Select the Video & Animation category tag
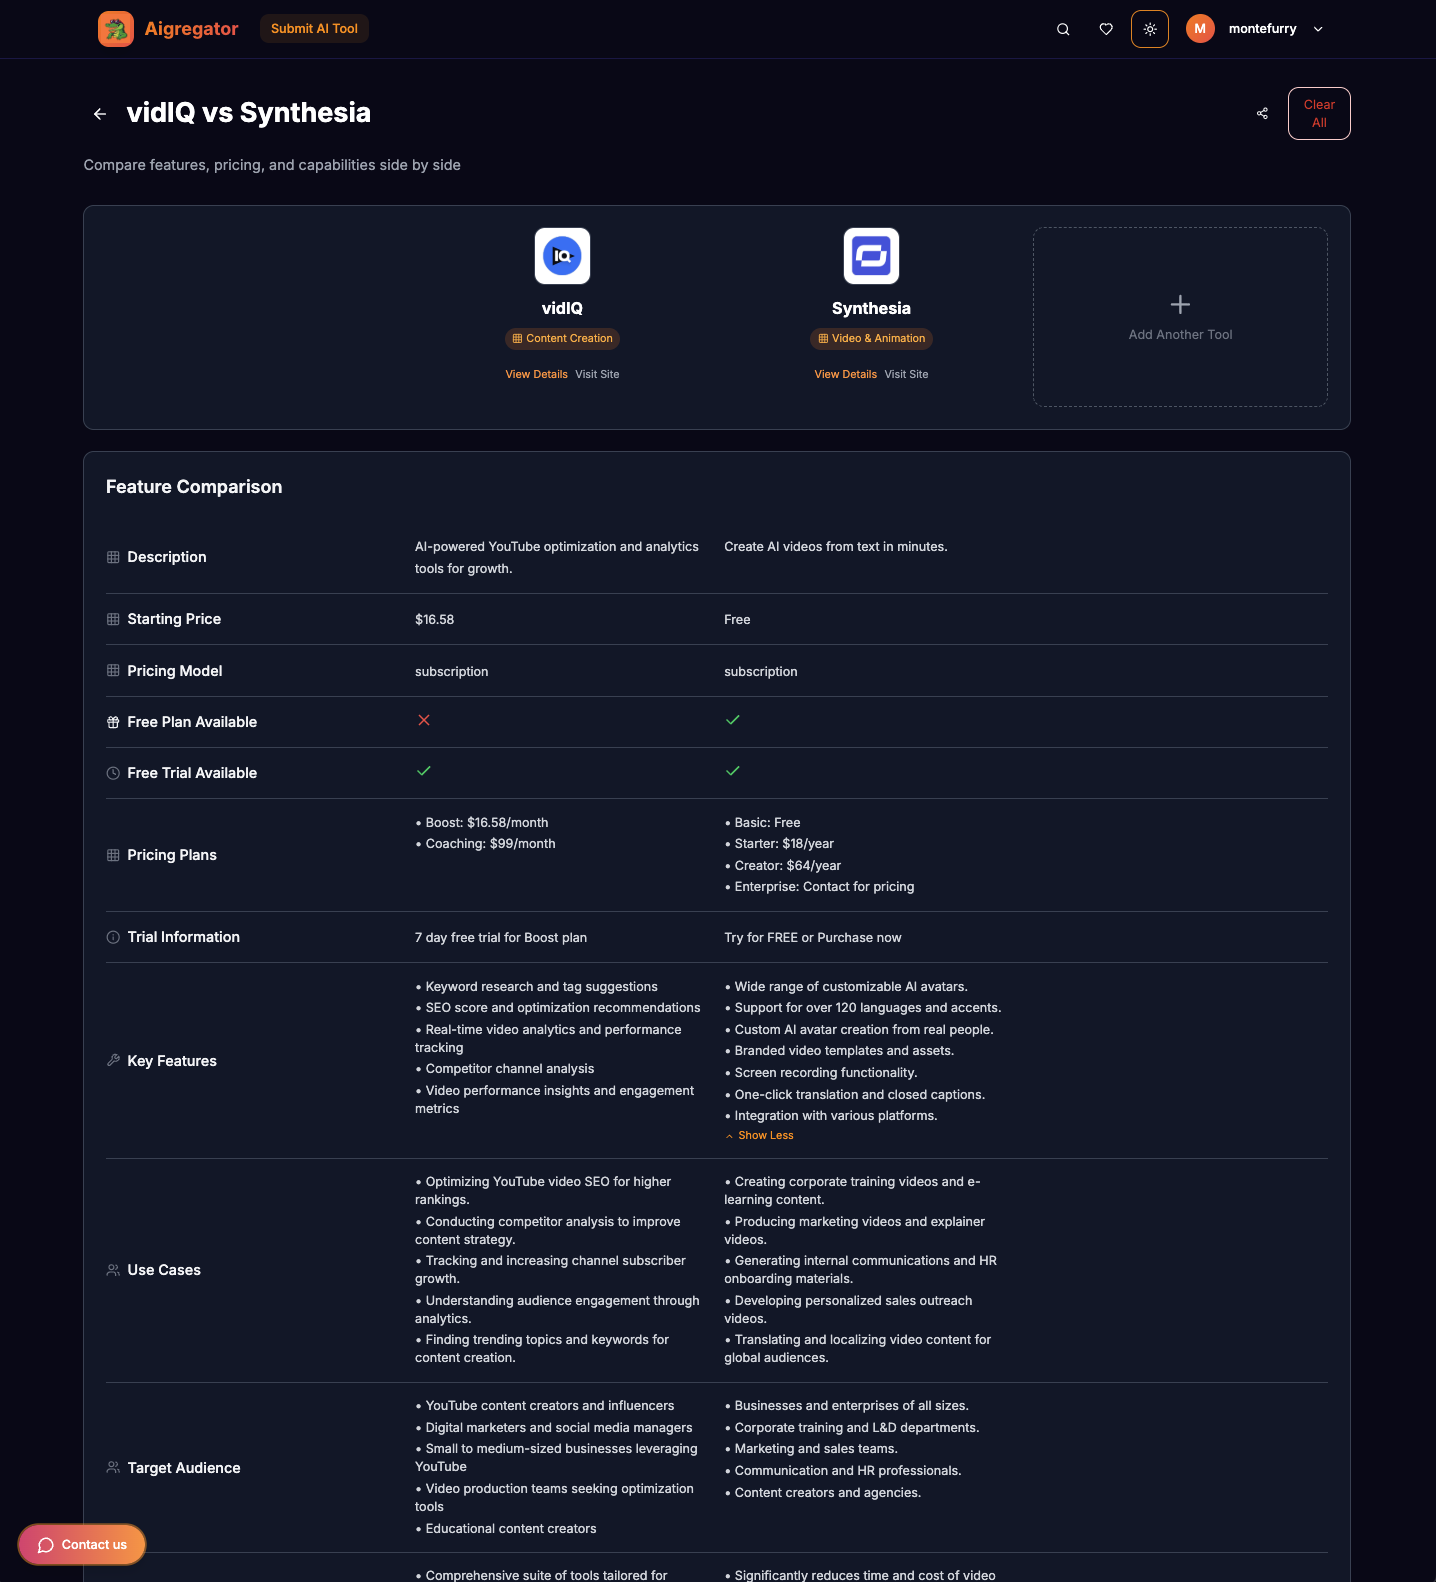 coord(871,339)
